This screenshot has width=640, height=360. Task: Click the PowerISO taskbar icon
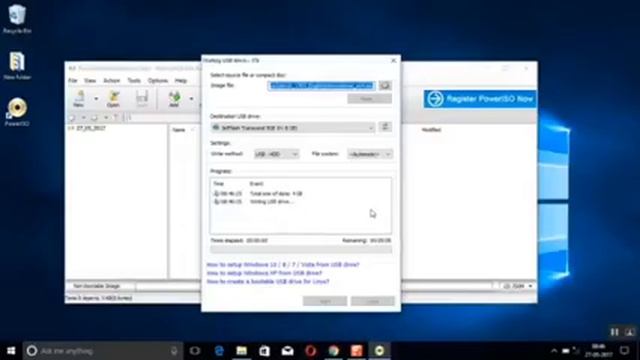380,351
